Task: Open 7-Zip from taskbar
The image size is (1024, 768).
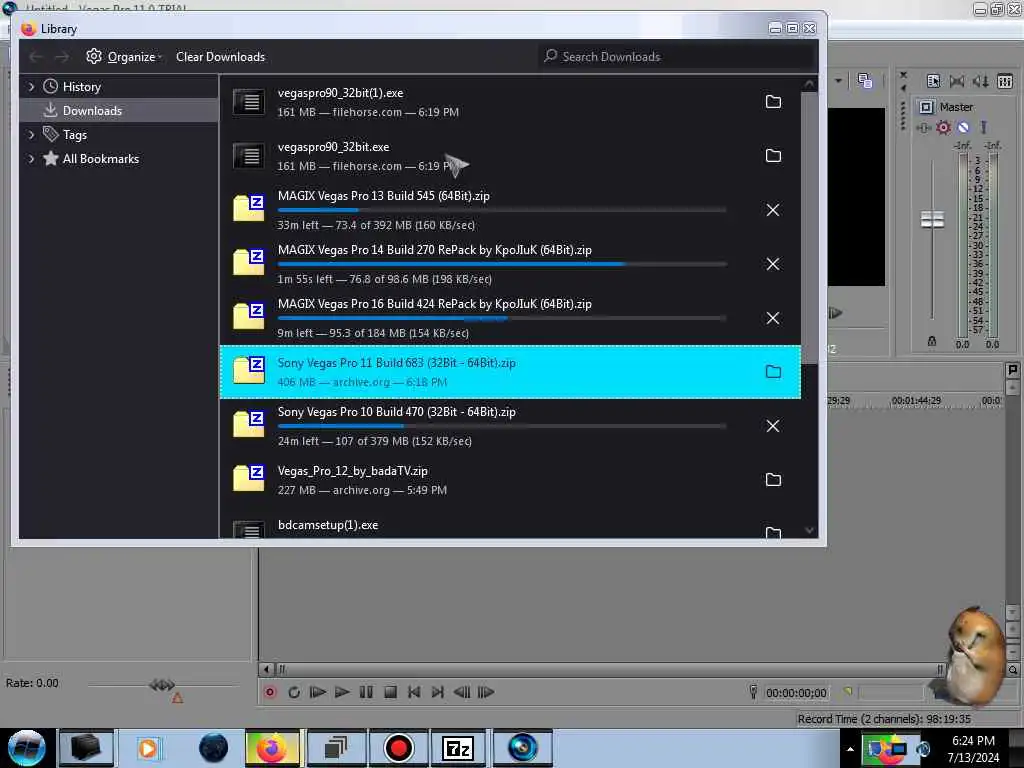Action: pos(458,748)
